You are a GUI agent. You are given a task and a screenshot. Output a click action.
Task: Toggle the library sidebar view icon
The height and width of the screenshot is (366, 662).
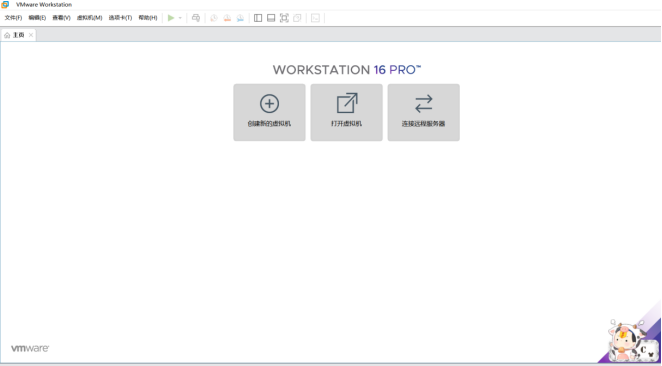click(x=258, y=18)
